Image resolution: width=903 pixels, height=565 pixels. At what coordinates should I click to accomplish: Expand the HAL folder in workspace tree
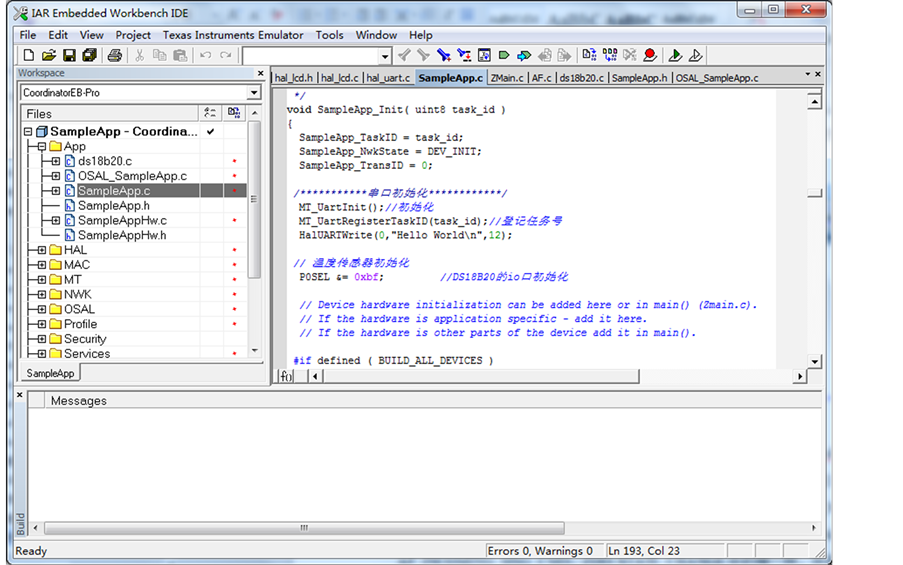click(41, 250)
